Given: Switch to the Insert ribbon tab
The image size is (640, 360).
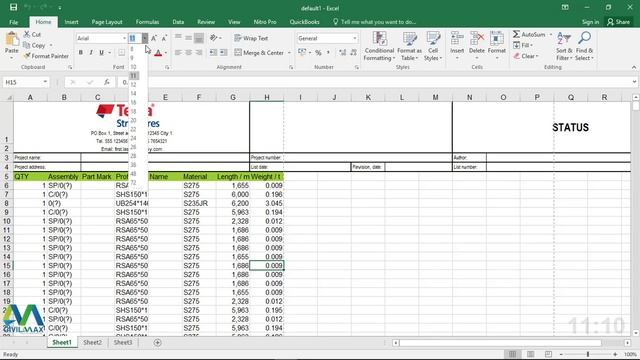Looking at the screenshot, I should pos(71,22).
